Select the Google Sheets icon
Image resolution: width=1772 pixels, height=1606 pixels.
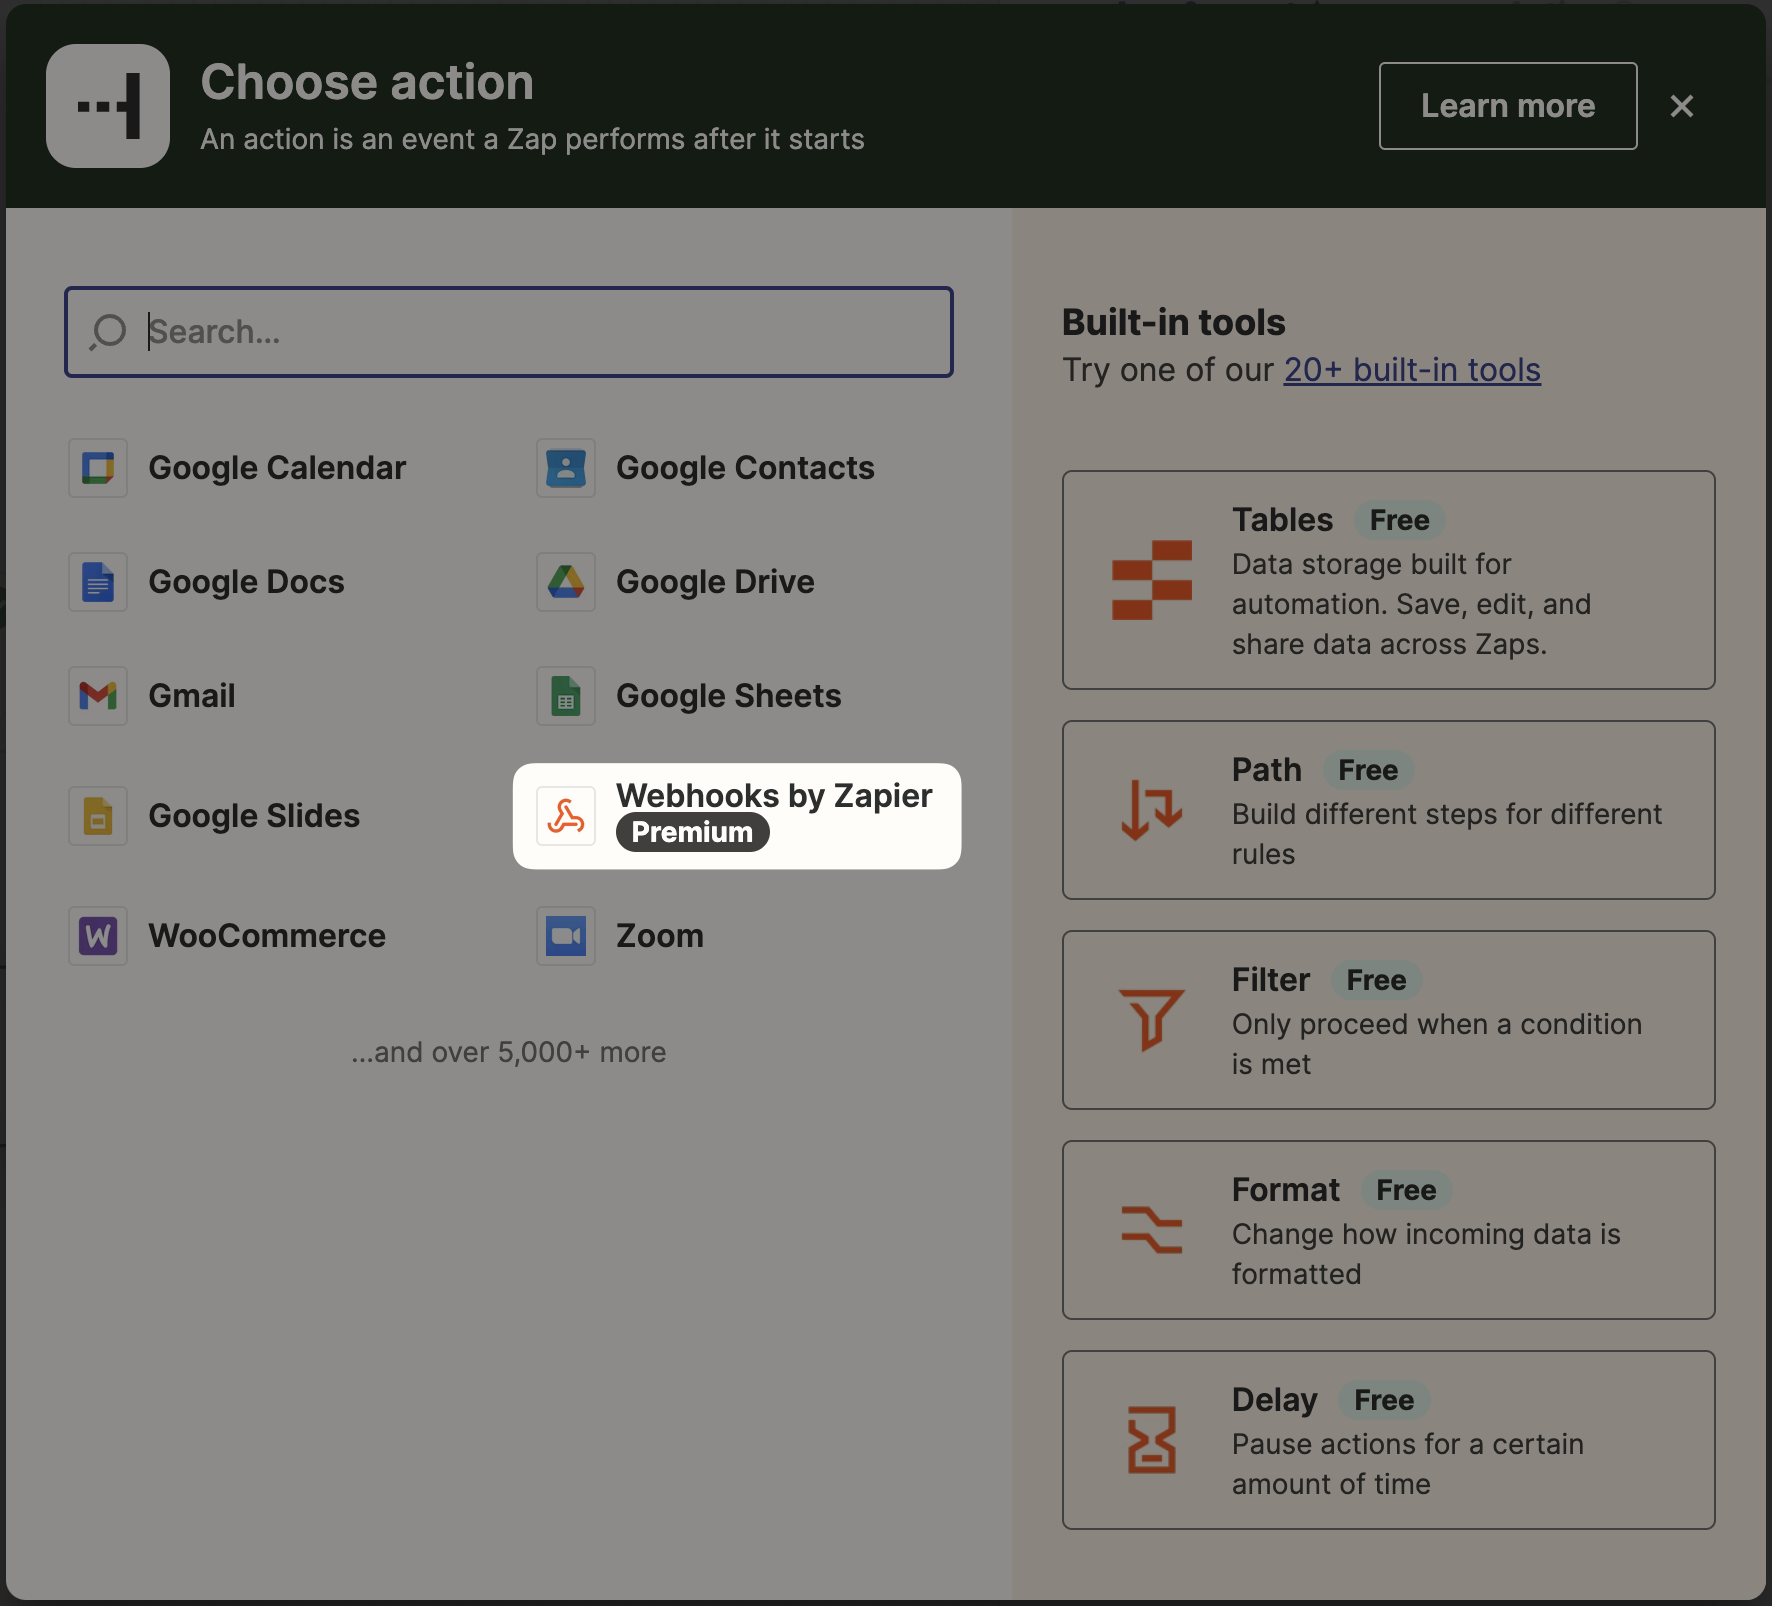pyautogui.click(x=566, y=696)
